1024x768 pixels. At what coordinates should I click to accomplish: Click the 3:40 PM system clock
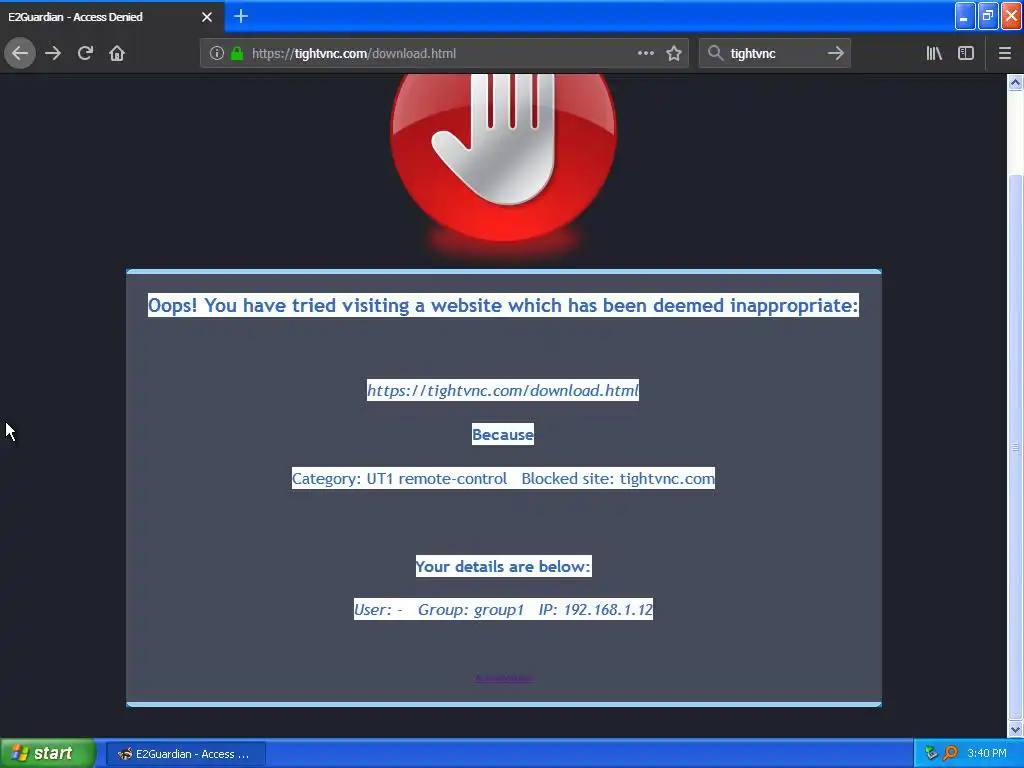pyautogui.click(x=987, y=754)
